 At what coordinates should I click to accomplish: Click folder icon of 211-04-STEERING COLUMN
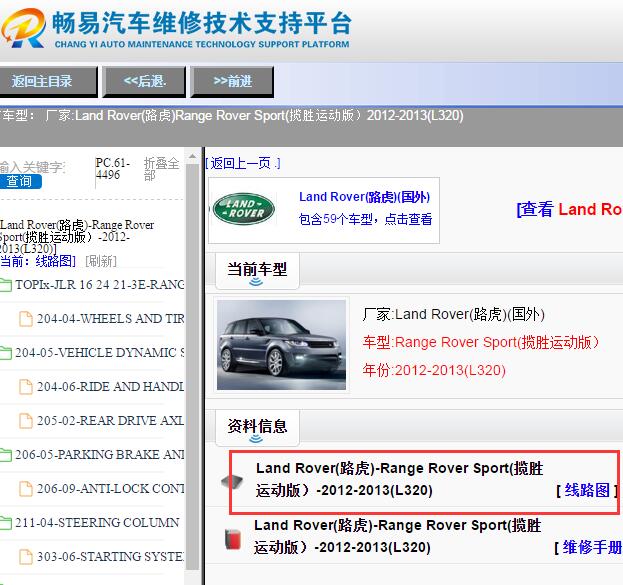[x=6, y=523]
